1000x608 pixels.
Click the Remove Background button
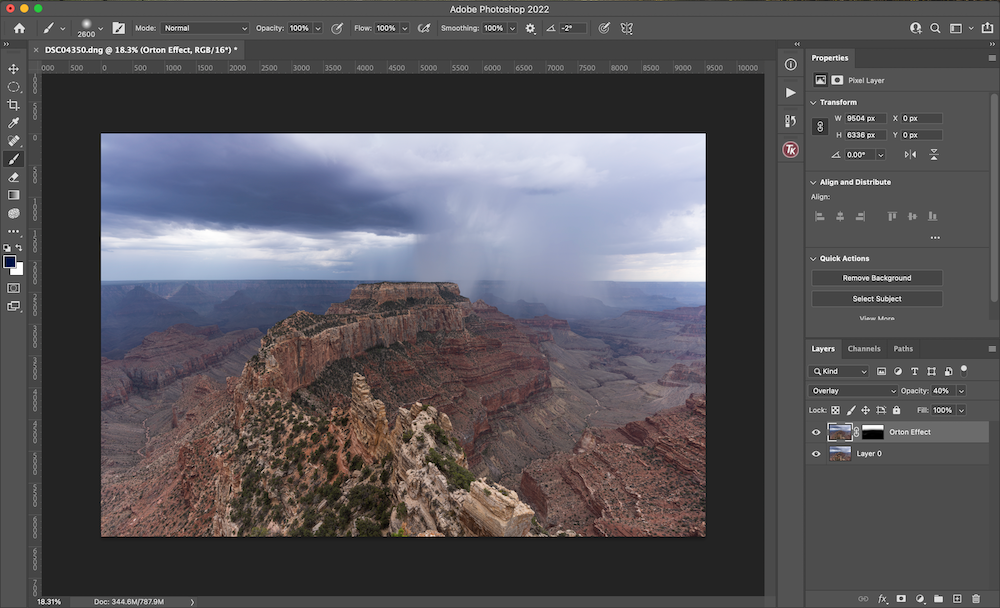pos(876,277)
